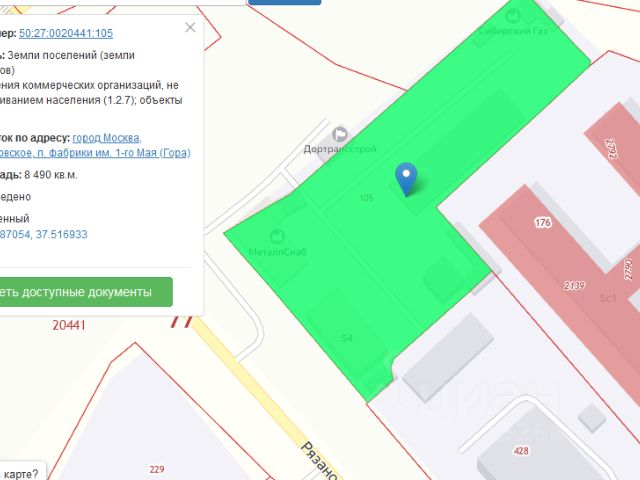Open cadastral number 50:27:0020441:105 link

(x=66, y=33)
